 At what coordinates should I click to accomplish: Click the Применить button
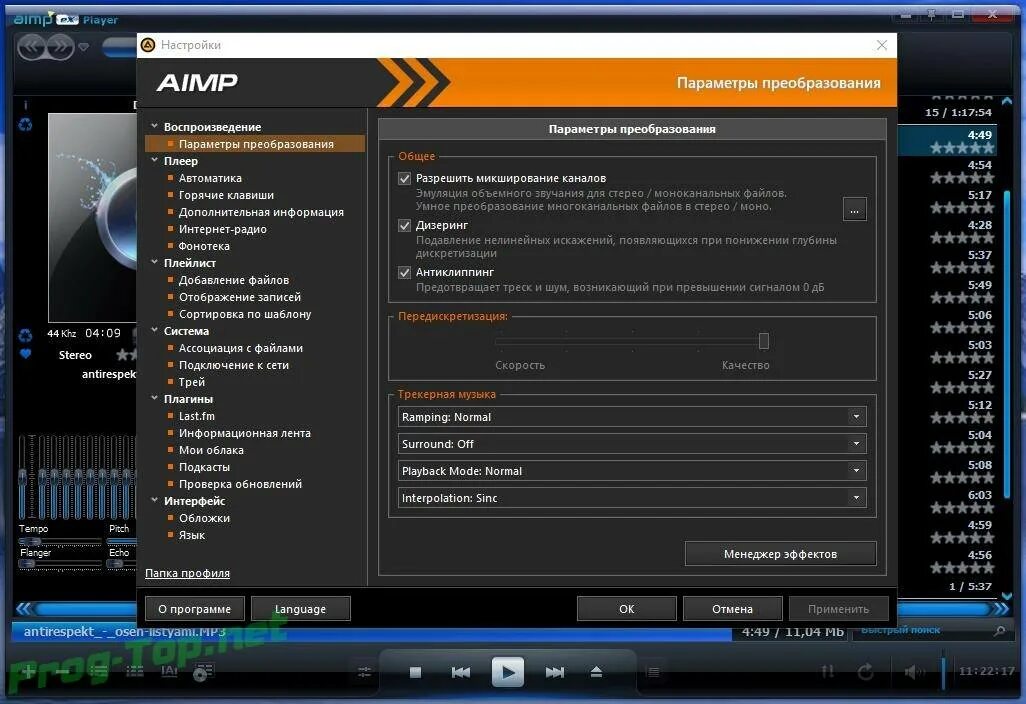(838, 608)
